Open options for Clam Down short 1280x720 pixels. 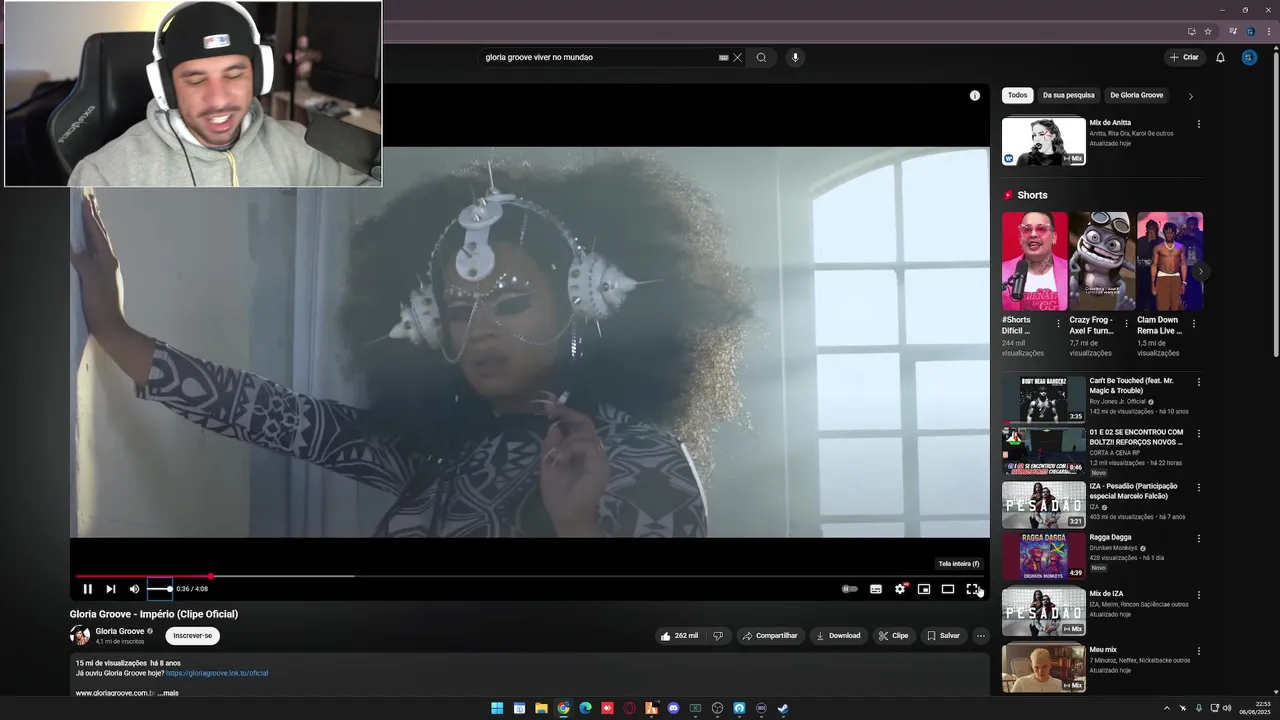(x=1194, y=324)
